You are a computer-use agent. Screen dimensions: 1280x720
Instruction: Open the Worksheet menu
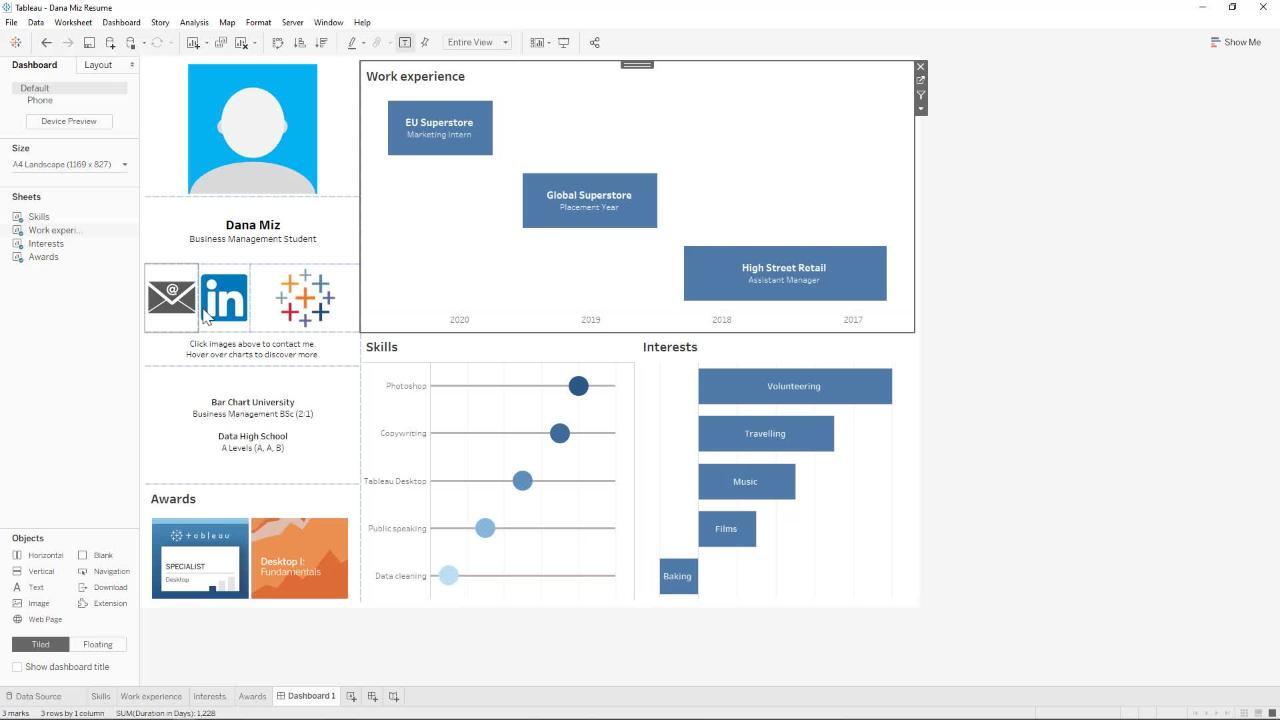(73, 22)
